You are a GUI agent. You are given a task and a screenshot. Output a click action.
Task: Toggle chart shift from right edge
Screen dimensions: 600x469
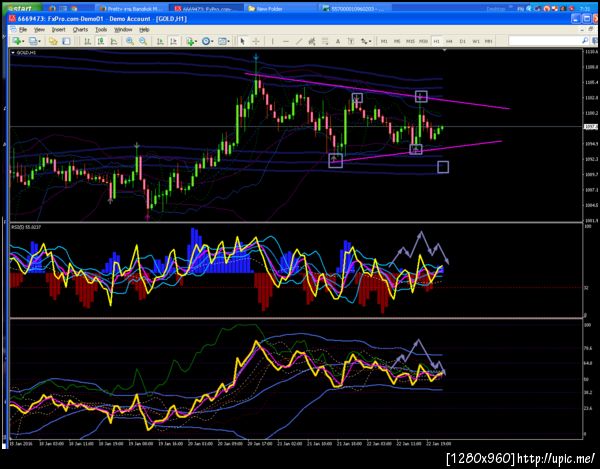click(173, 41)
